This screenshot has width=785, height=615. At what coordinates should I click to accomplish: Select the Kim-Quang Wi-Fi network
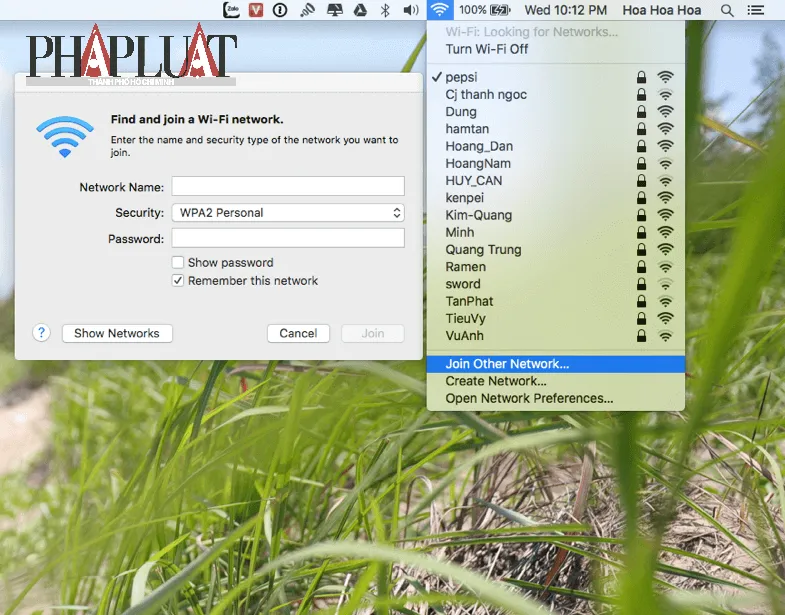point(479,215)
